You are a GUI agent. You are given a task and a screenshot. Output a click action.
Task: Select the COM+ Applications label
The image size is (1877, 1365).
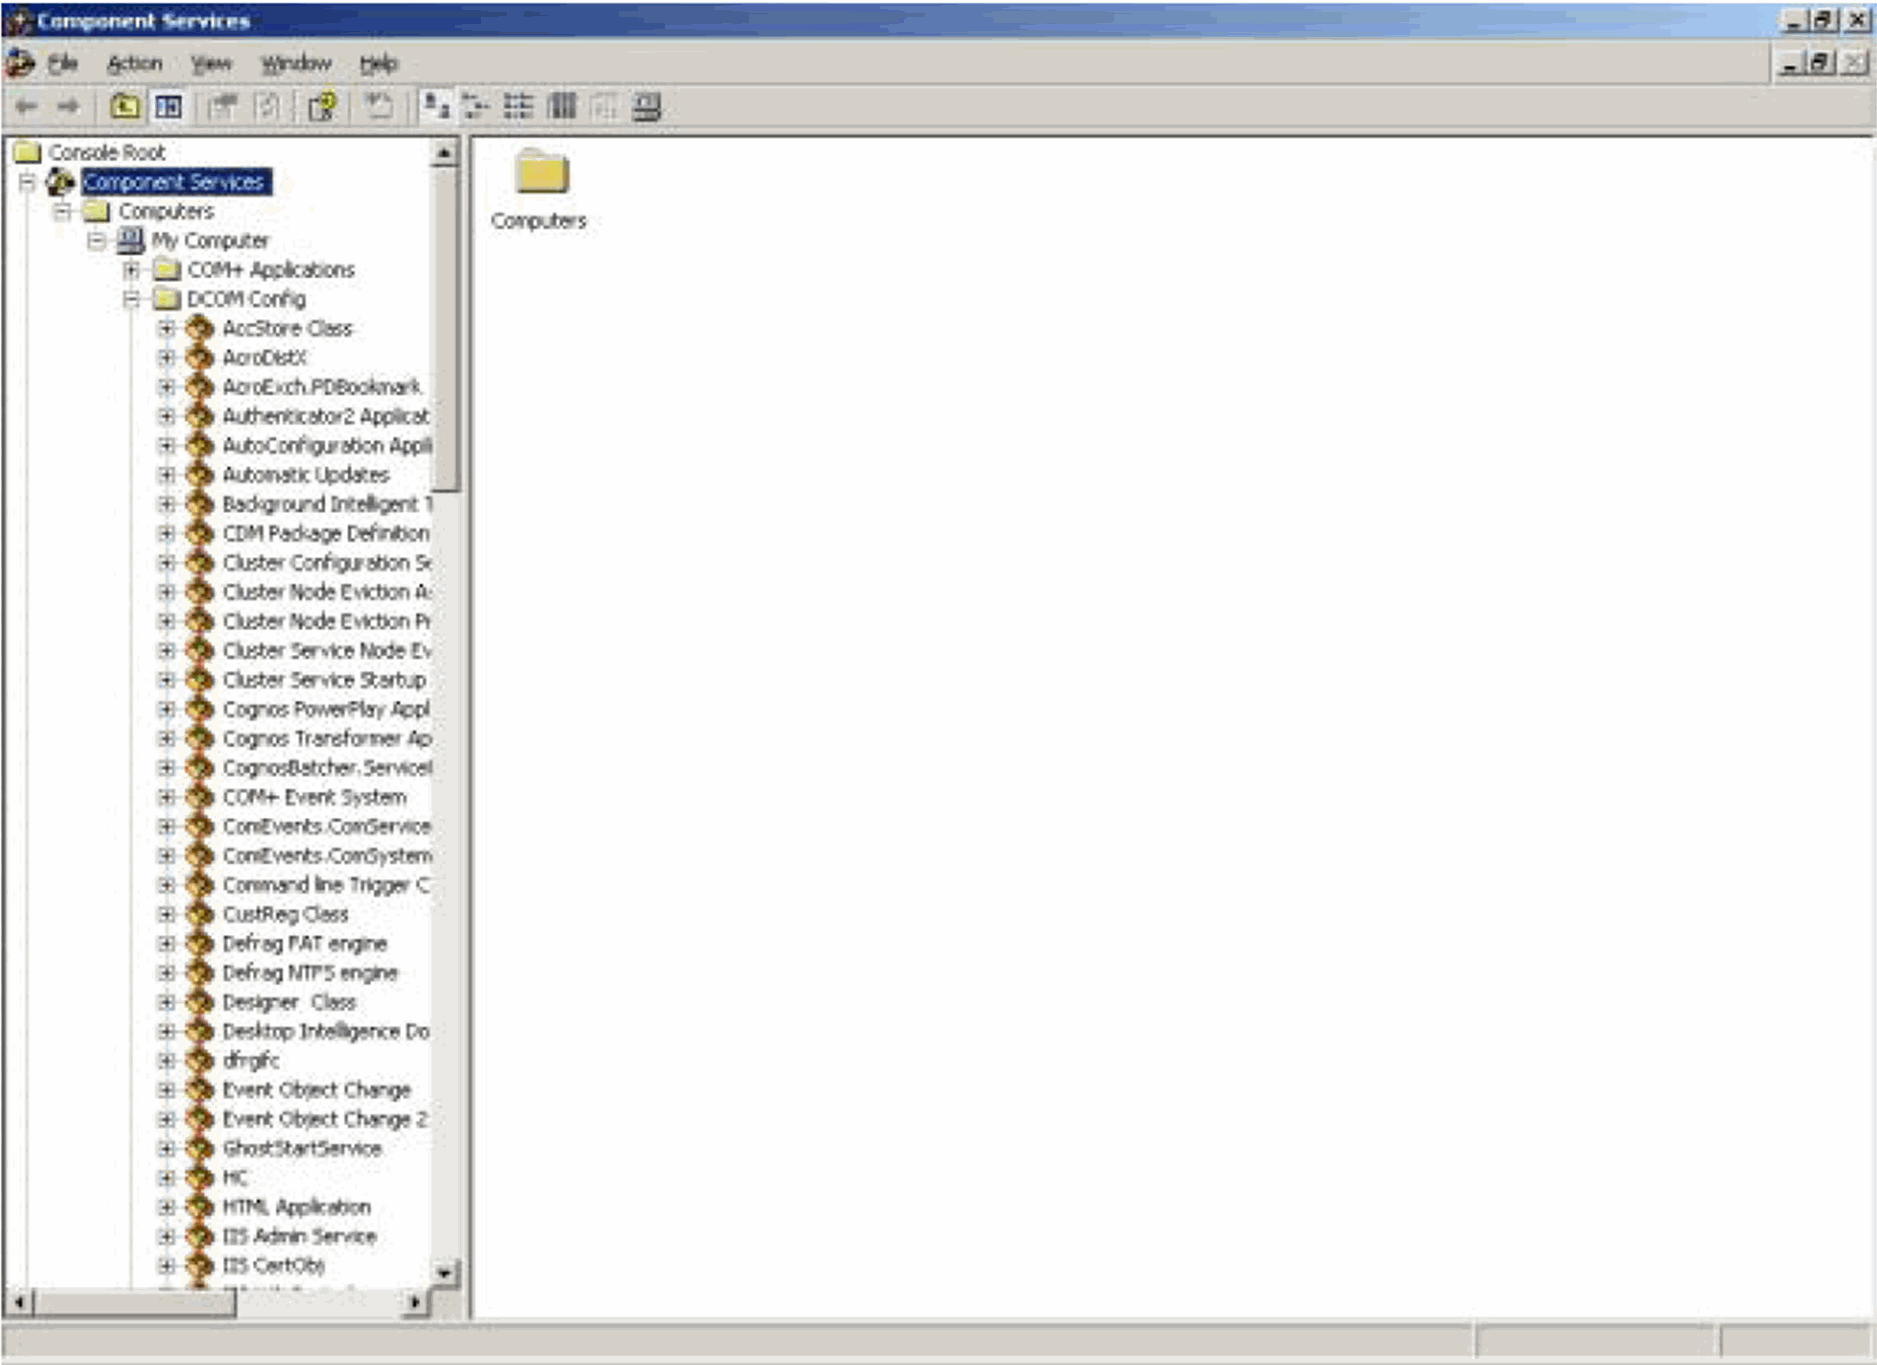tap(271, 270)
